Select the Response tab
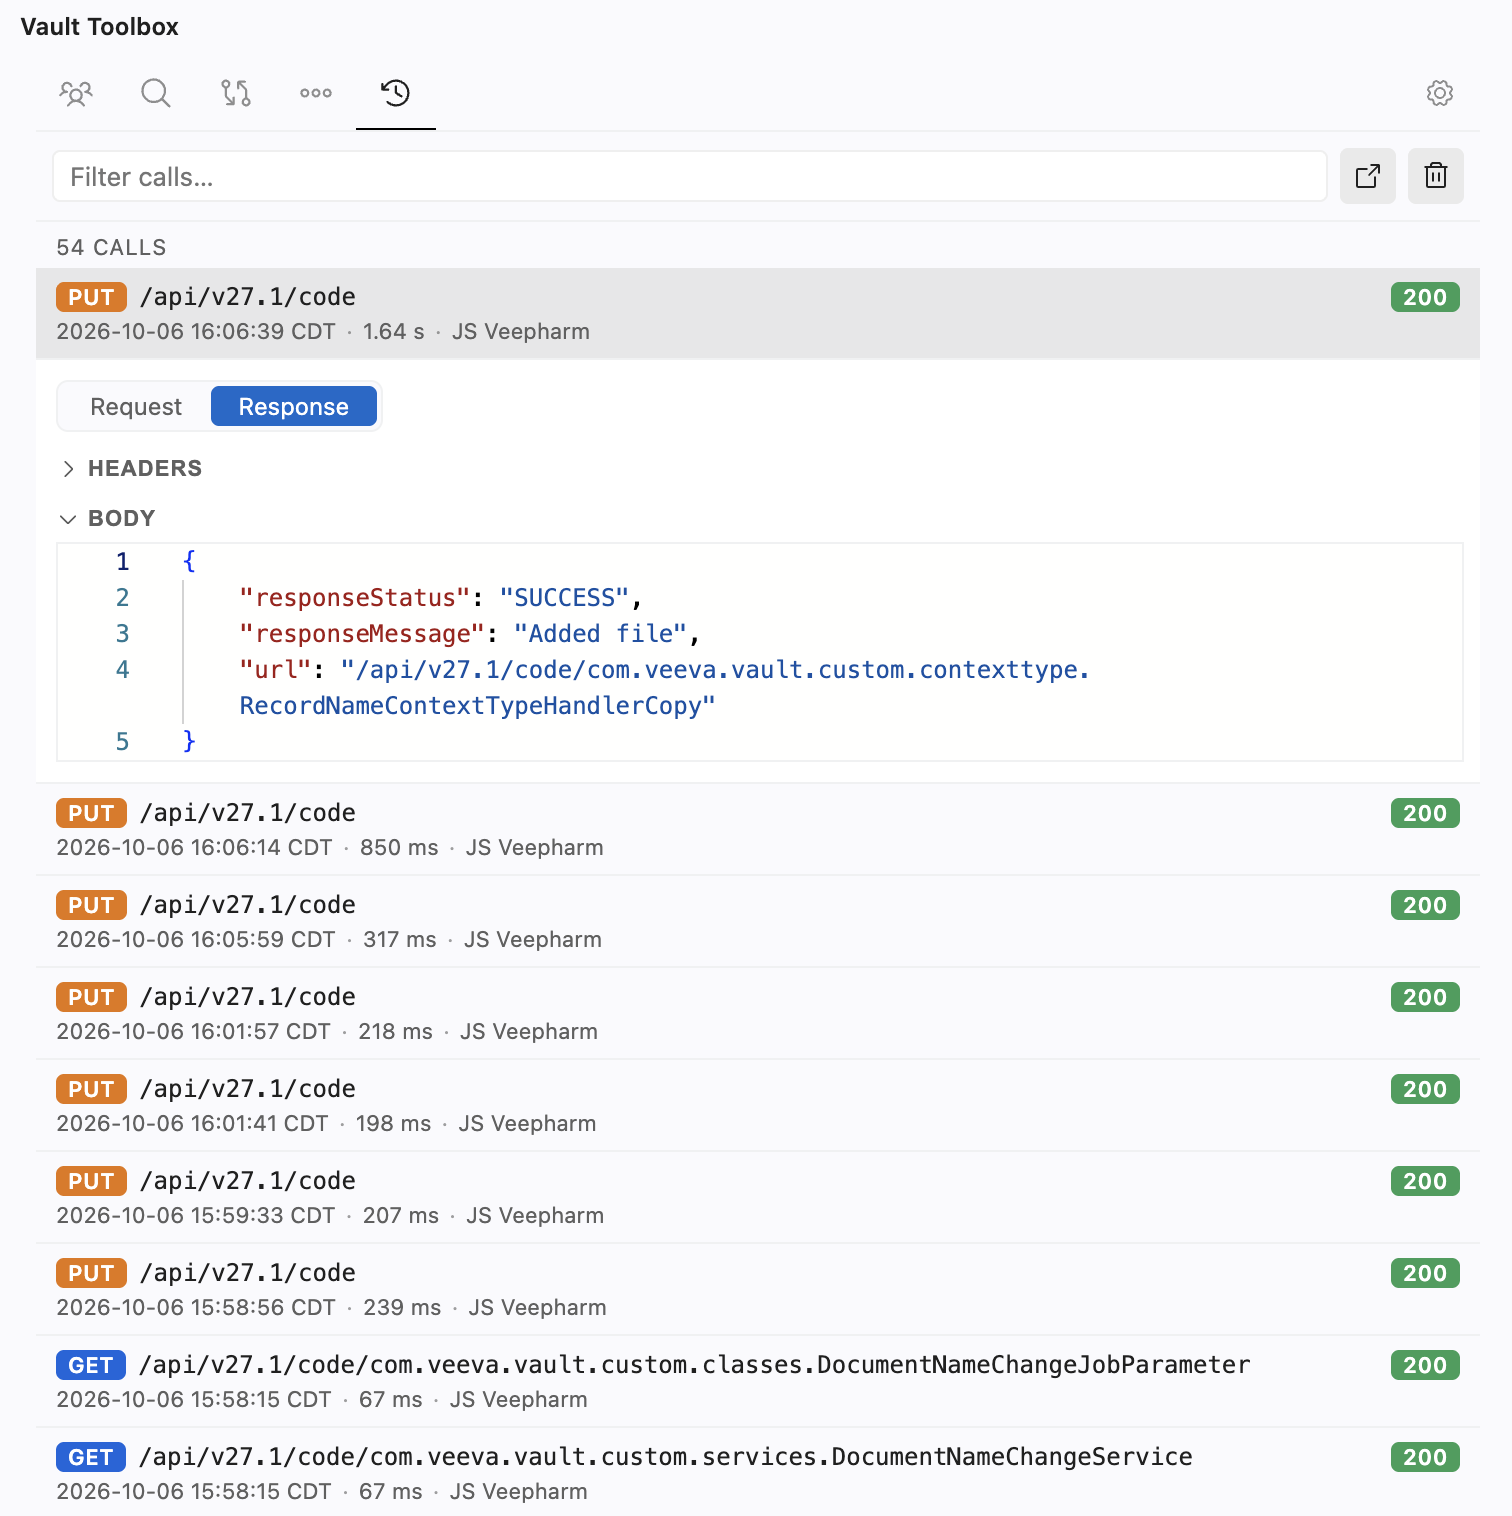 [x=294, y=407]
